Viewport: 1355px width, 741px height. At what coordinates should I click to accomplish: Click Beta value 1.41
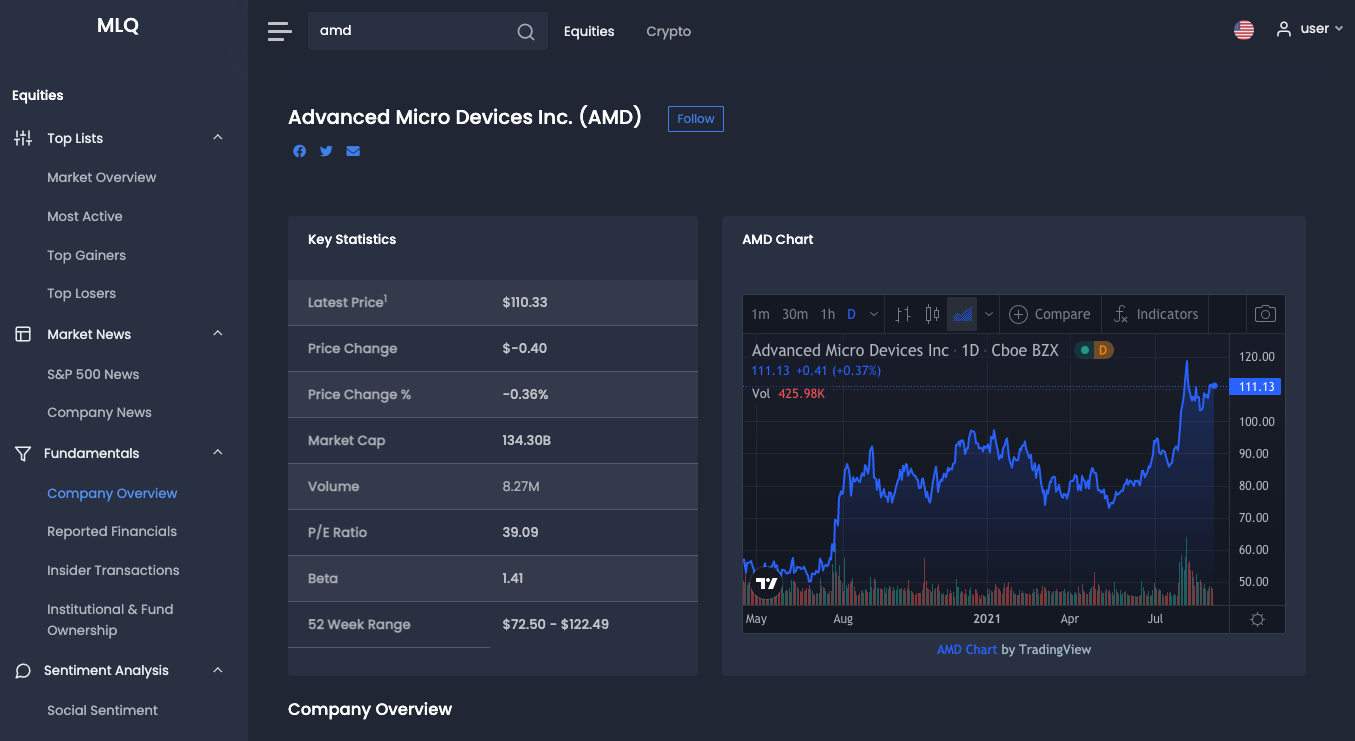tap(513, 578)
